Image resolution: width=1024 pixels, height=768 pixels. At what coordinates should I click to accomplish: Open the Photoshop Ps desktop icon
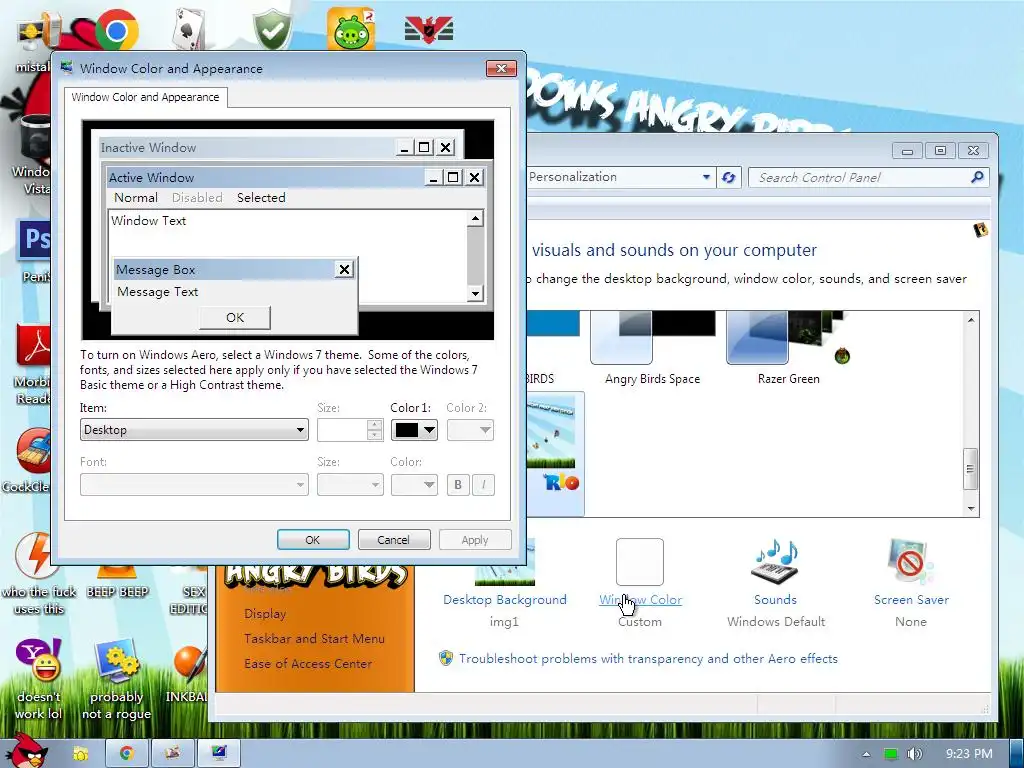(x=34, y=239)
